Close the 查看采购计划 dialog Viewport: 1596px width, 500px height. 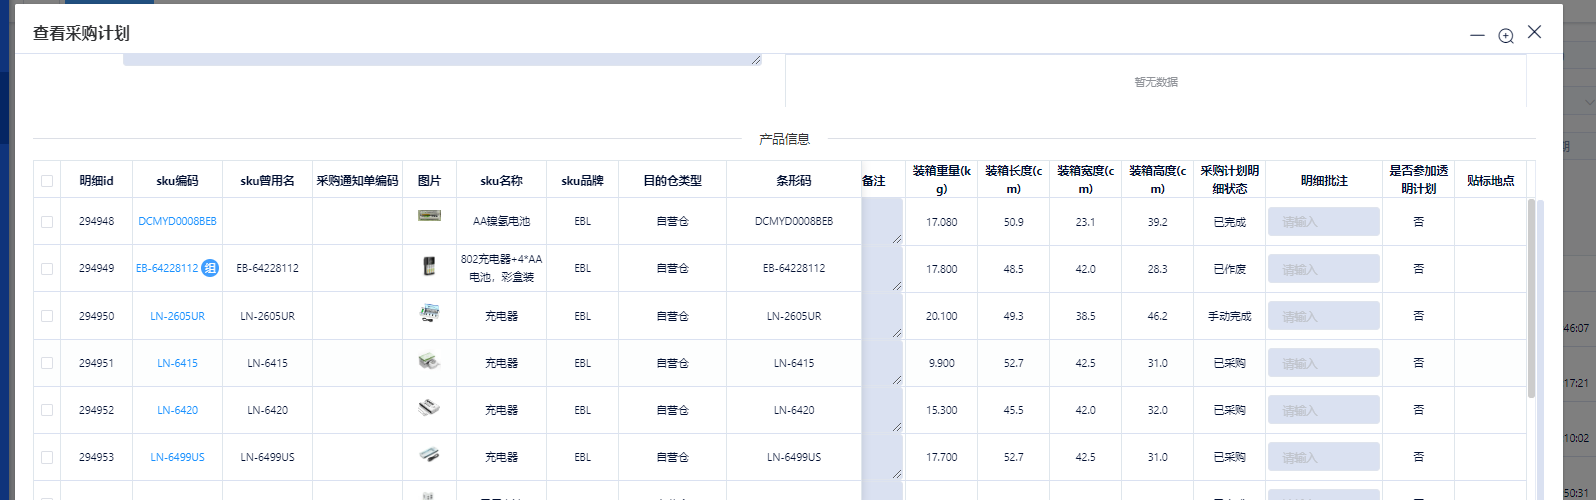tap(1534, 32)
